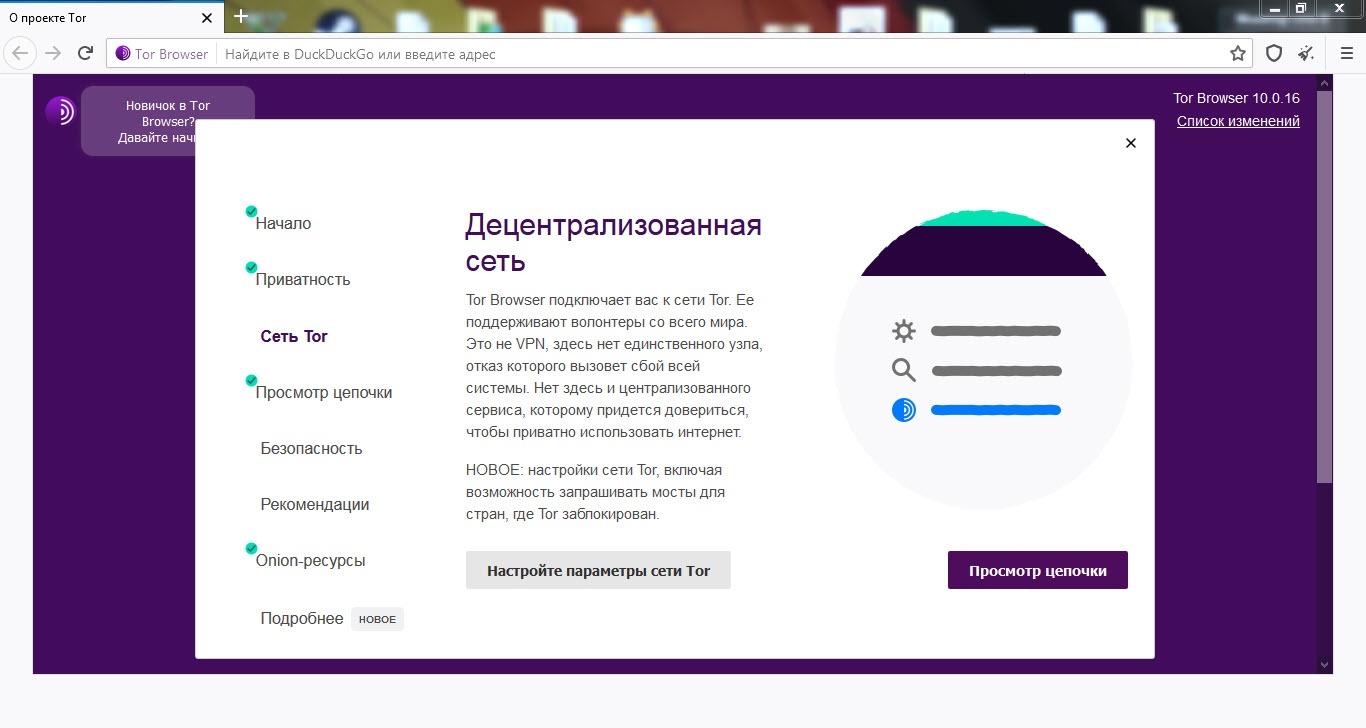
Task: Click Настройте параметры сети Tor button
Action: click(598, 571)
